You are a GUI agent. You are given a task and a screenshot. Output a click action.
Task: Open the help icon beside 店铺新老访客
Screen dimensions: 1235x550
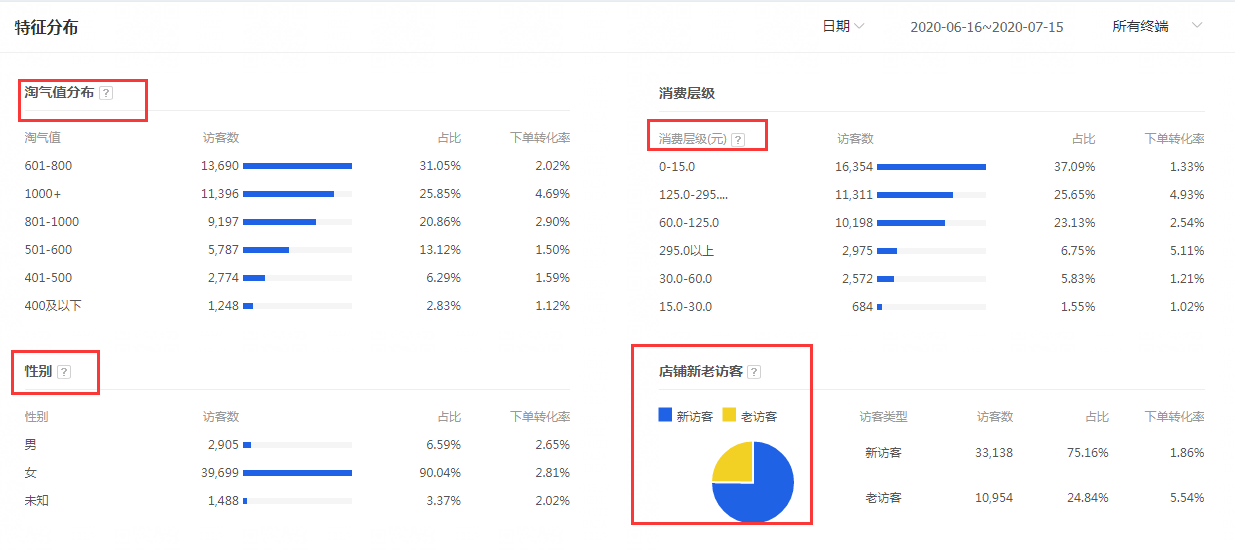(x=754, y=372)
